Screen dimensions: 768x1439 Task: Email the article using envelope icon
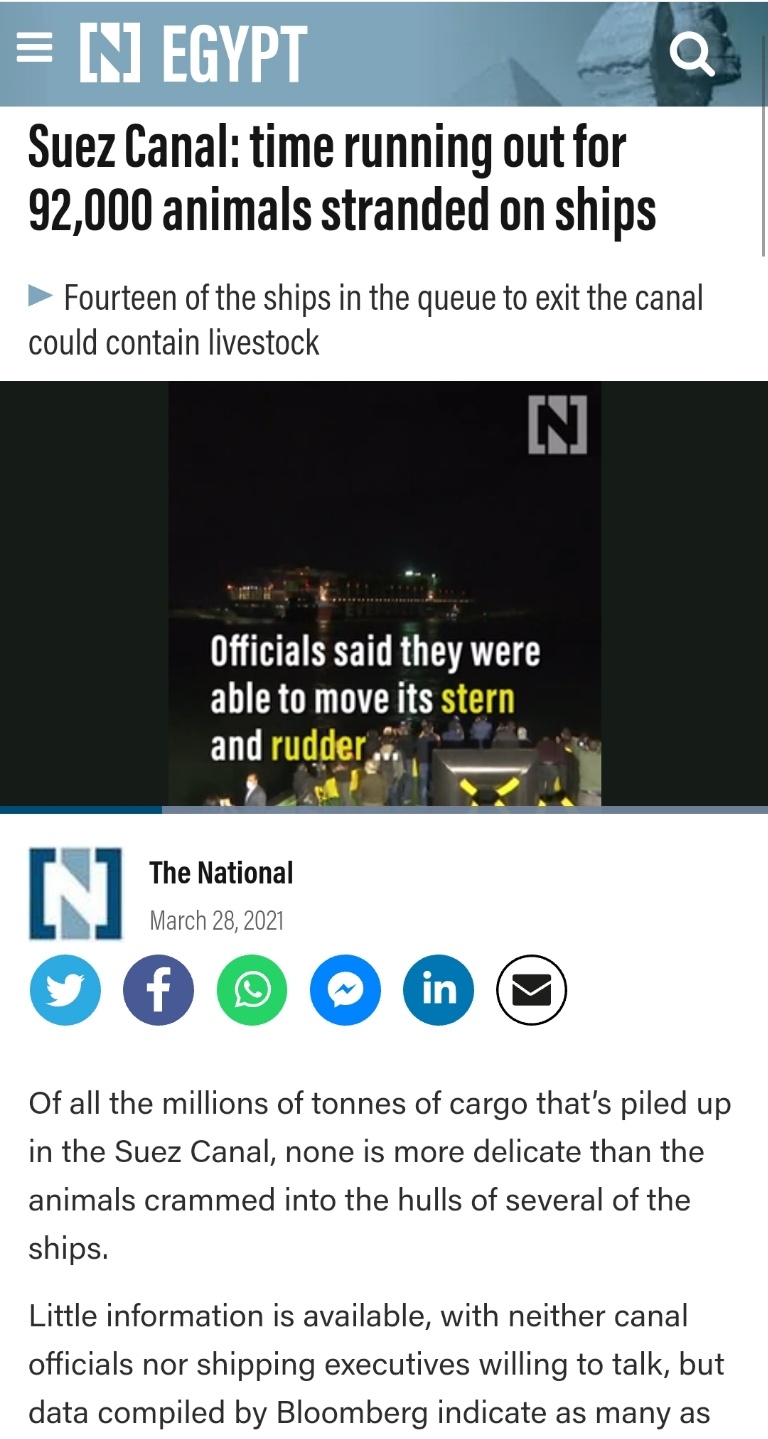pos(532,990)
